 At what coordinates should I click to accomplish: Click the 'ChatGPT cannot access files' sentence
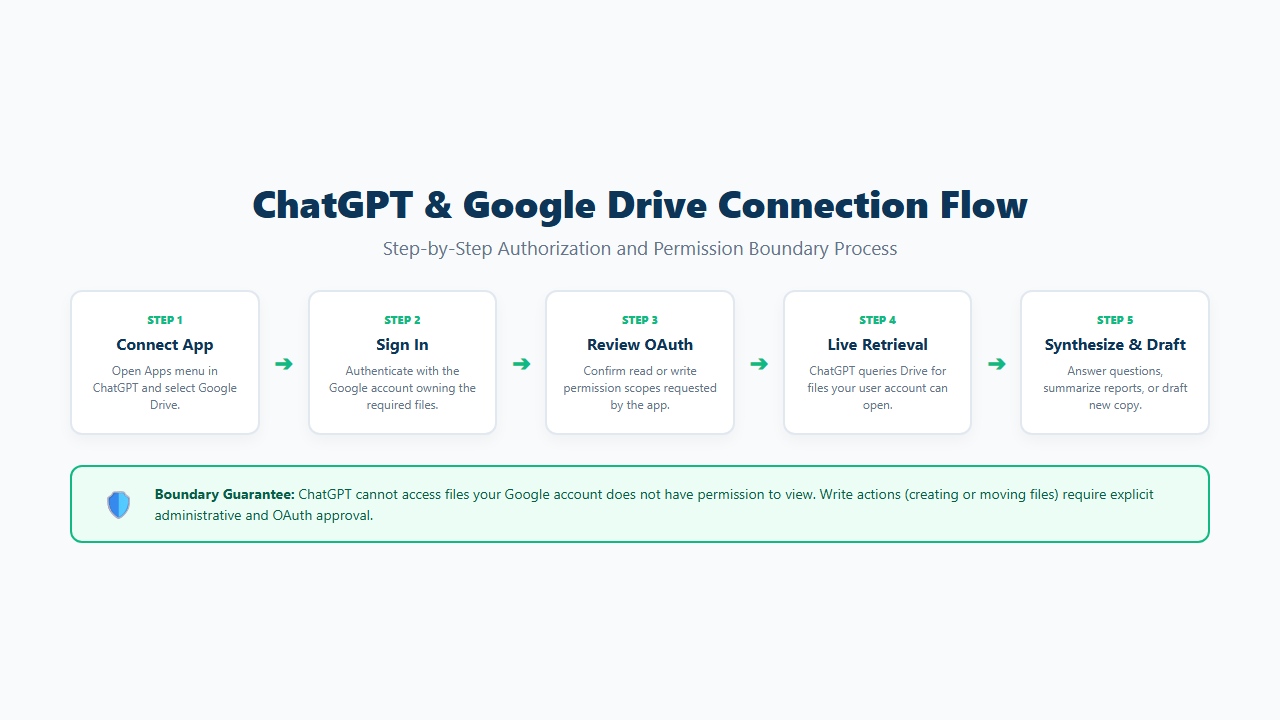(556, 494)
